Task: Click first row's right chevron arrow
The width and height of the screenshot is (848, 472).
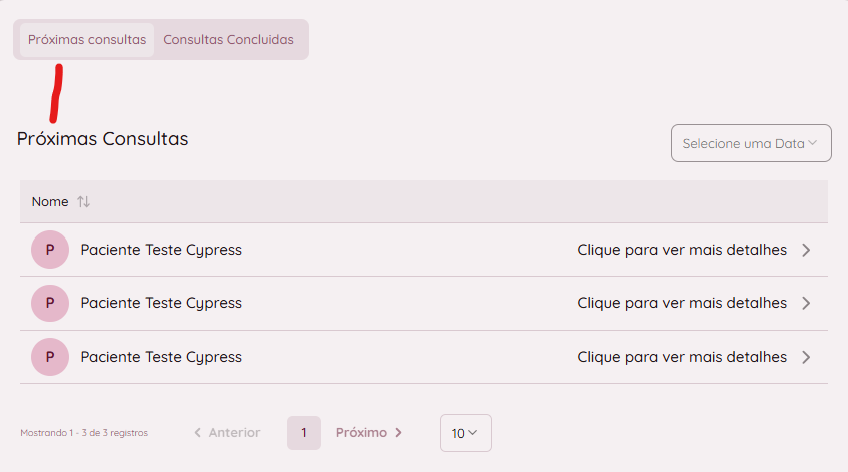Action: pyautogui.click(x=807, y=250)
